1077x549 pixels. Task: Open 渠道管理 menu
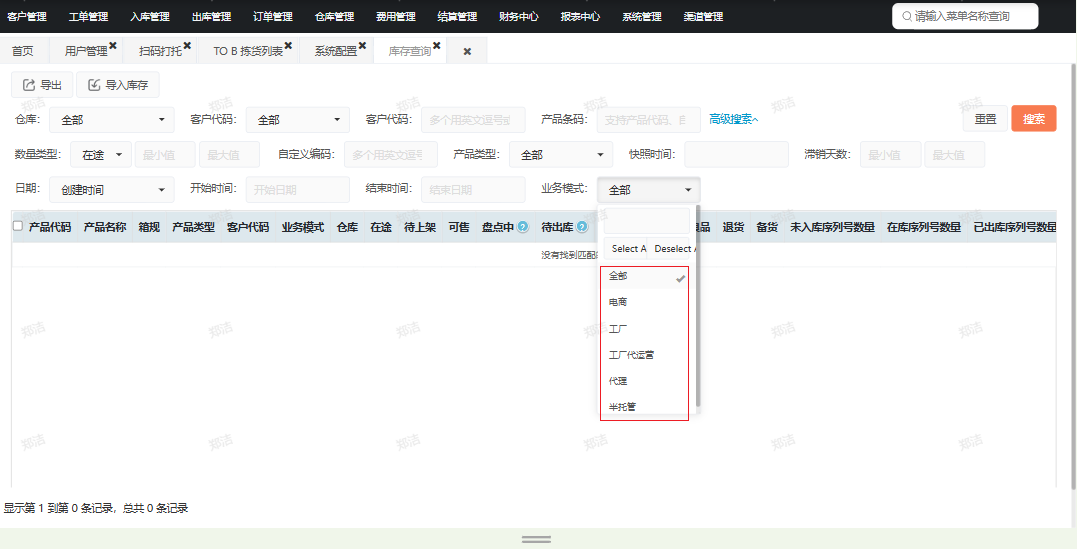(x=703, y=16)
